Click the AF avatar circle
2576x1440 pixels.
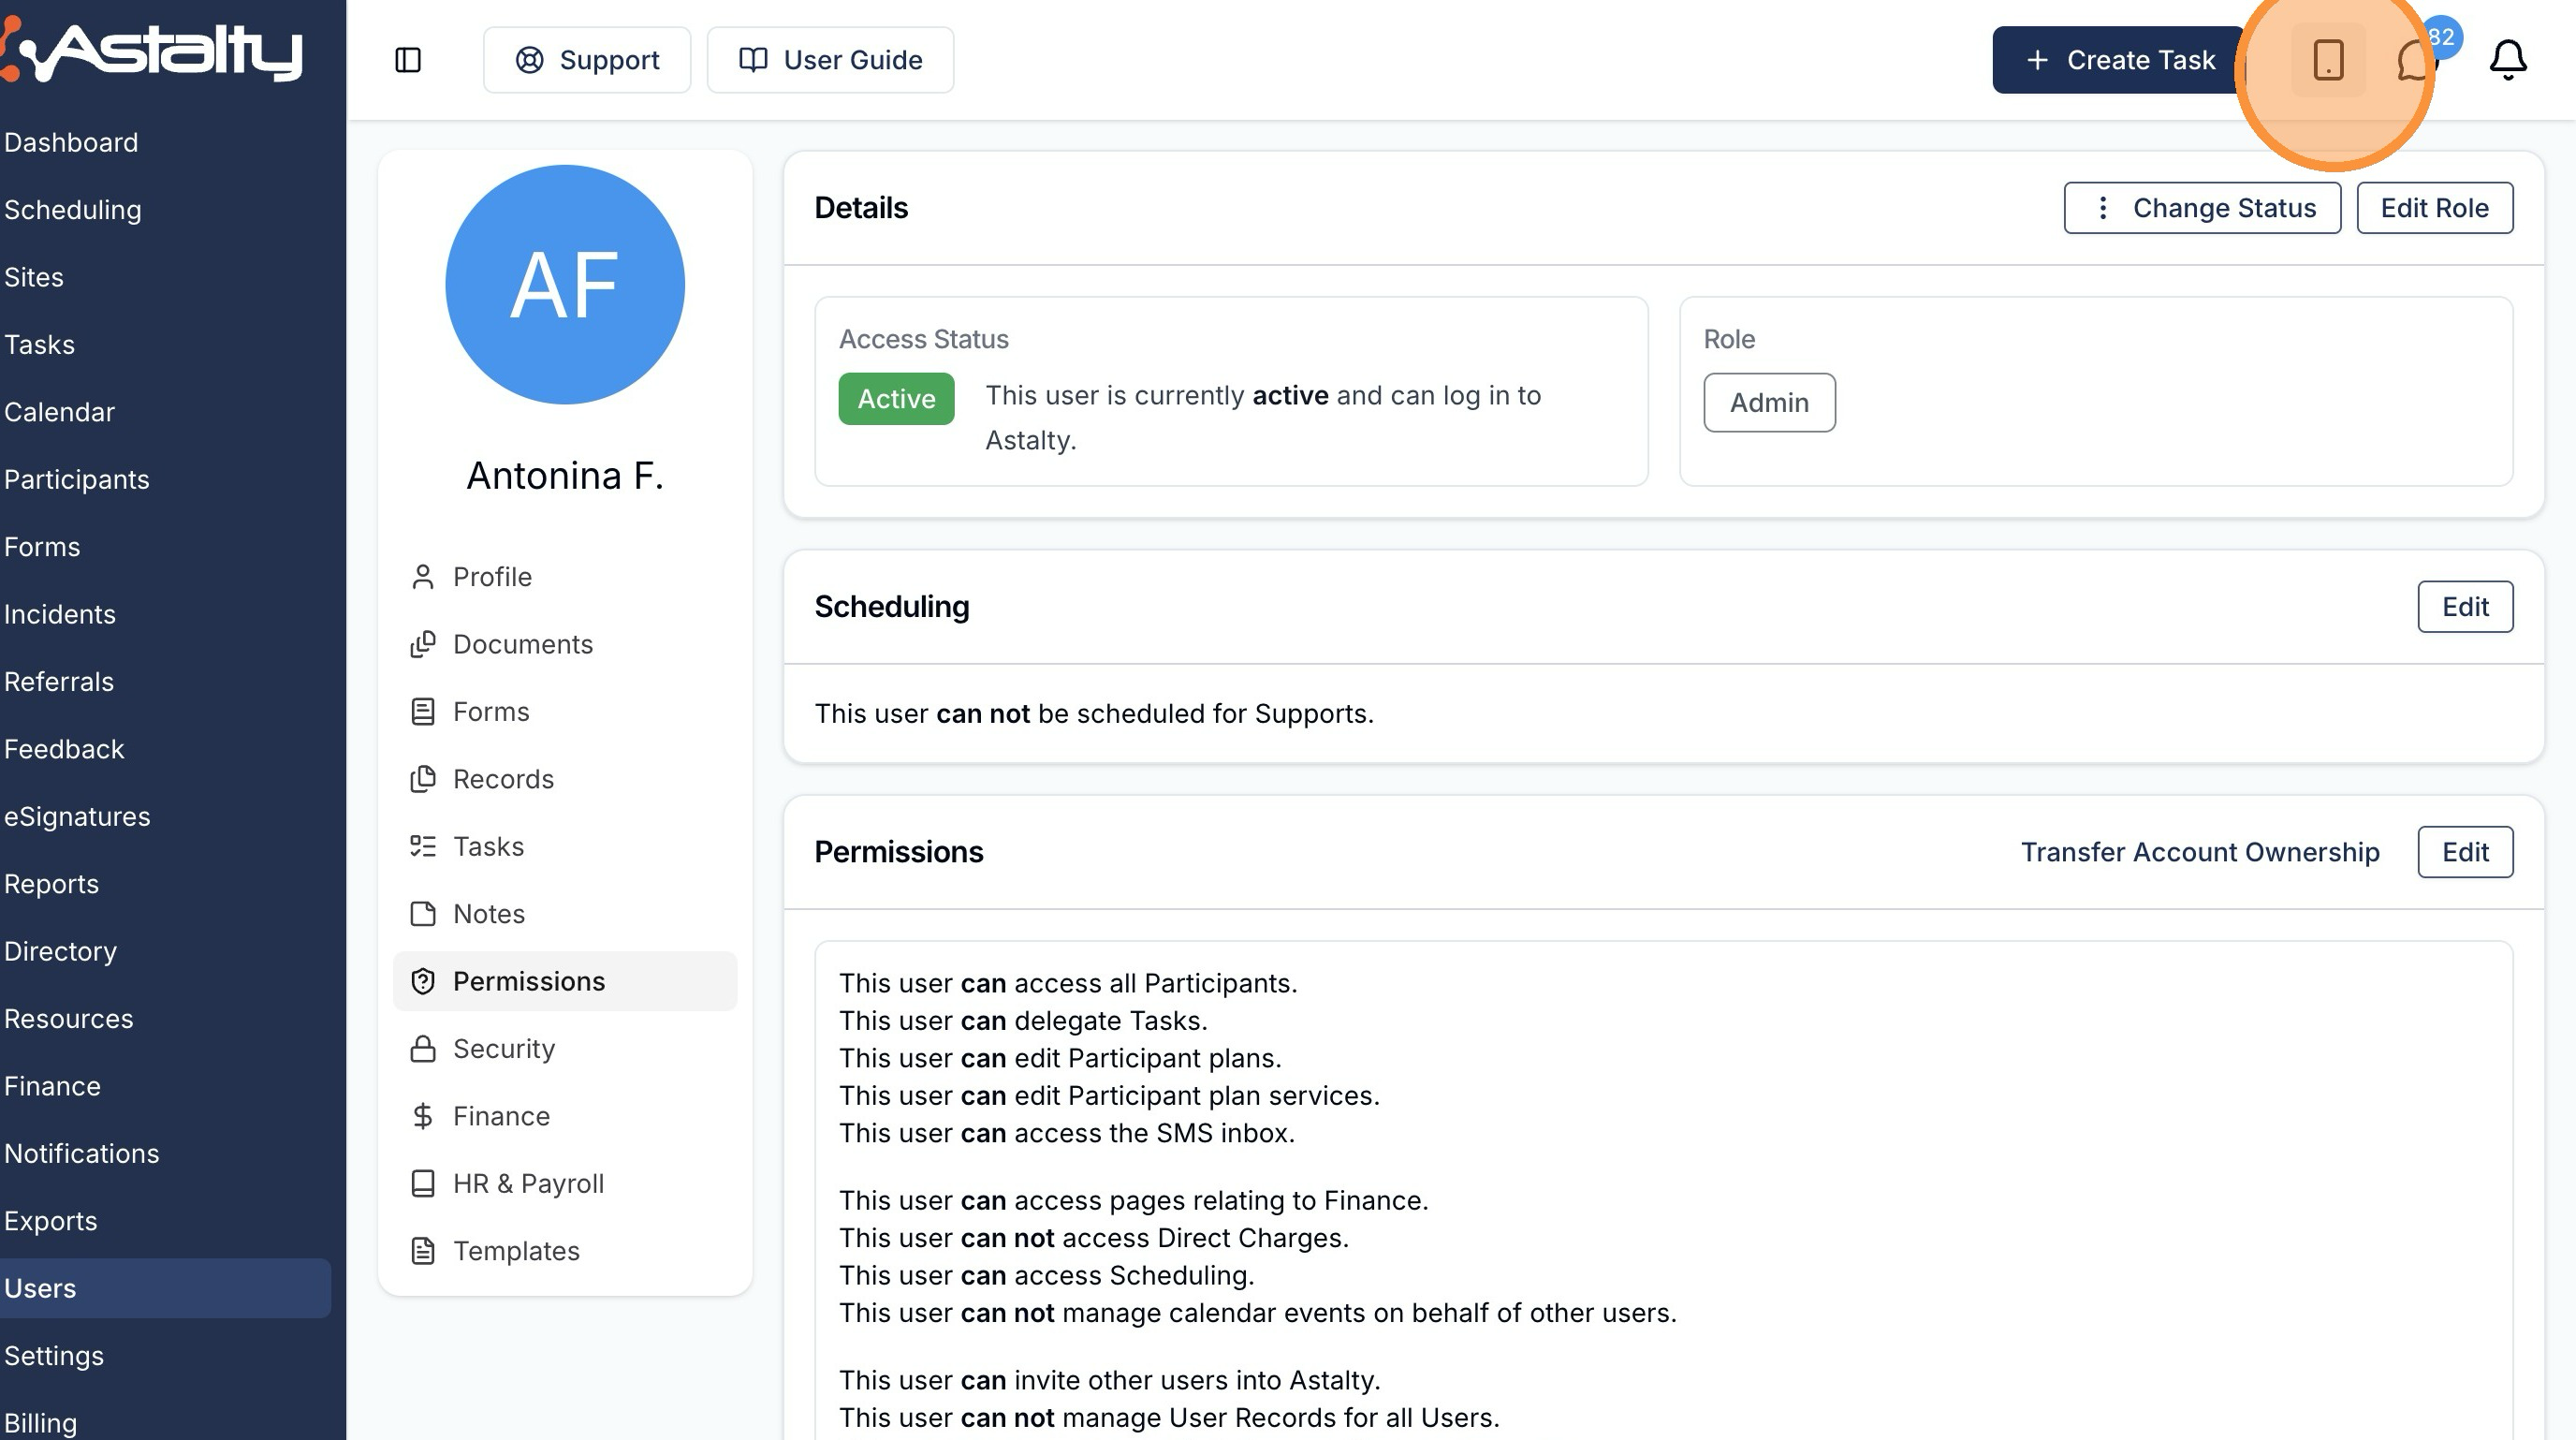[x=565, y=285]
